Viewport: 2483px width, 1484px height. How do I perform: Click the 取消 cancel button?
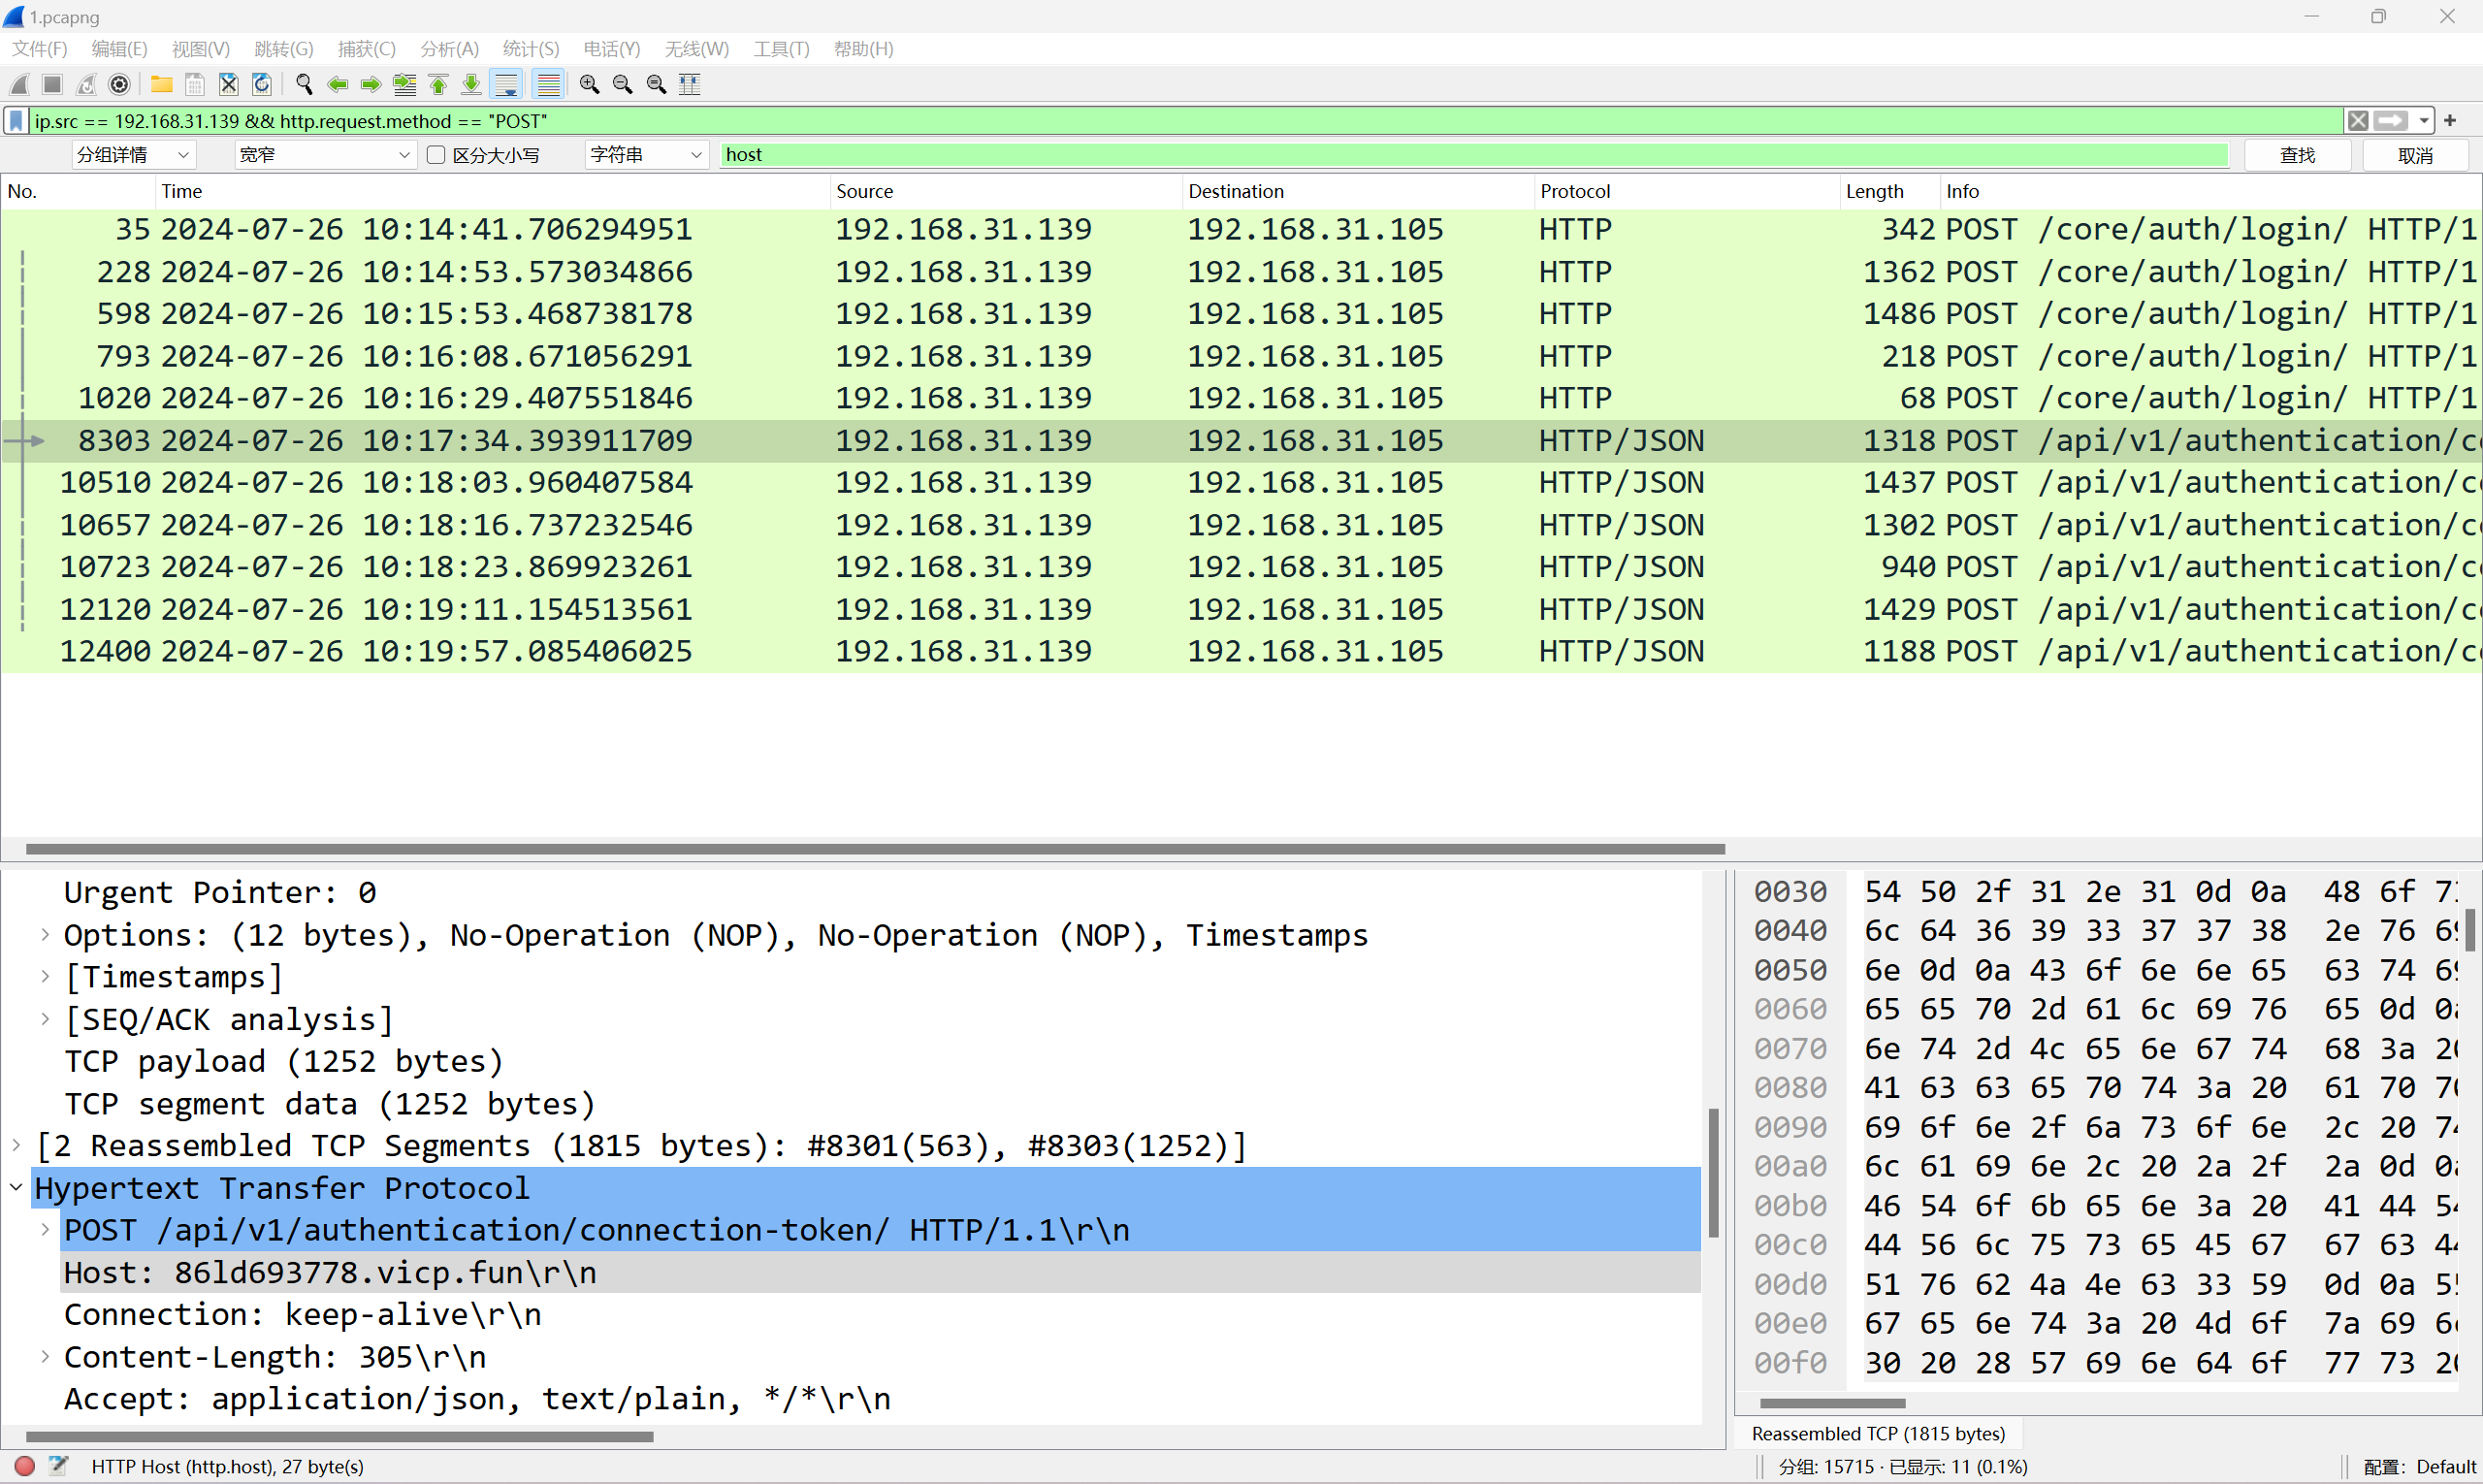2415,155
